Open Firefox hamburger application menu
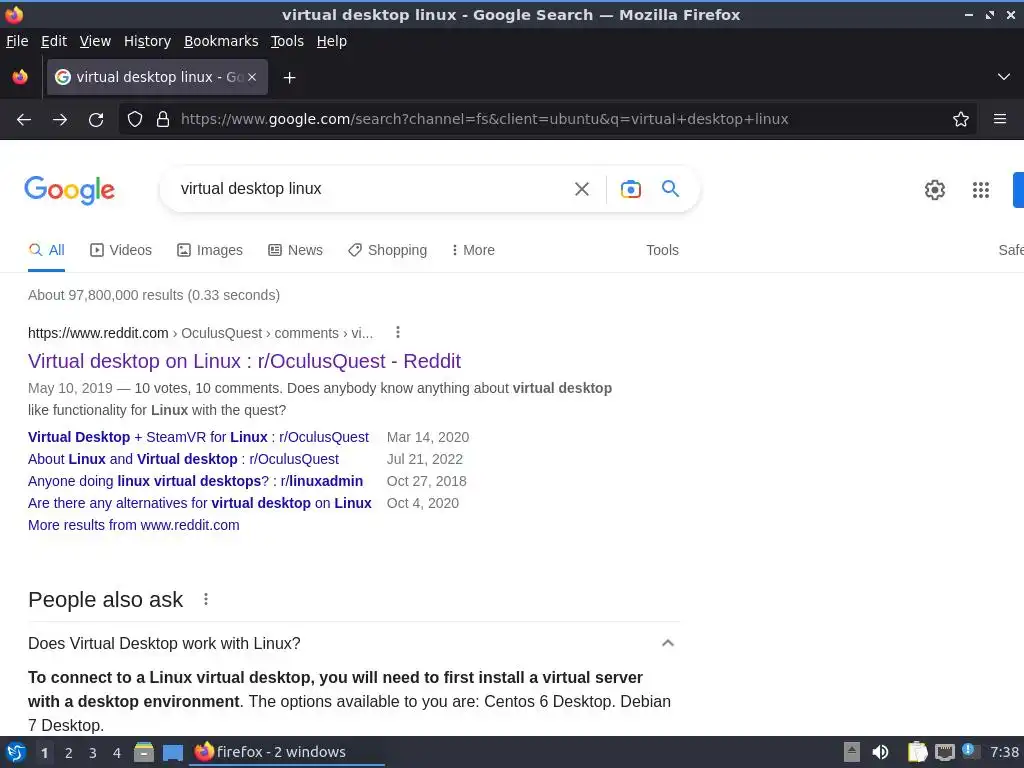 [1000, 120]
